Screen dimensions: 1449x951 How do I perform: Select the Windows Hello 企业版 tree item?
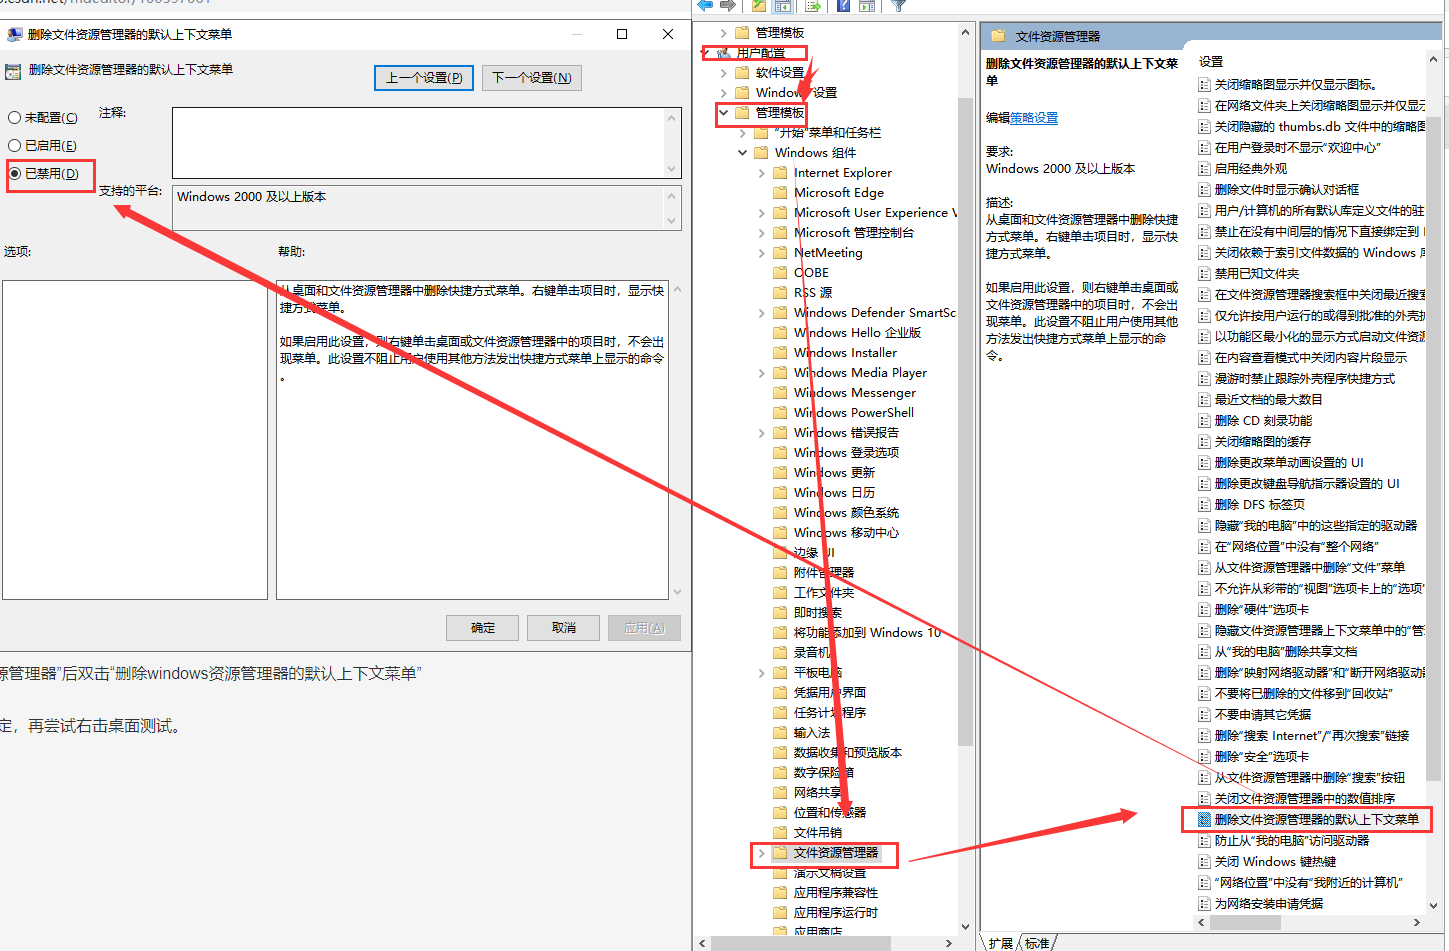(x=857, y=333)
